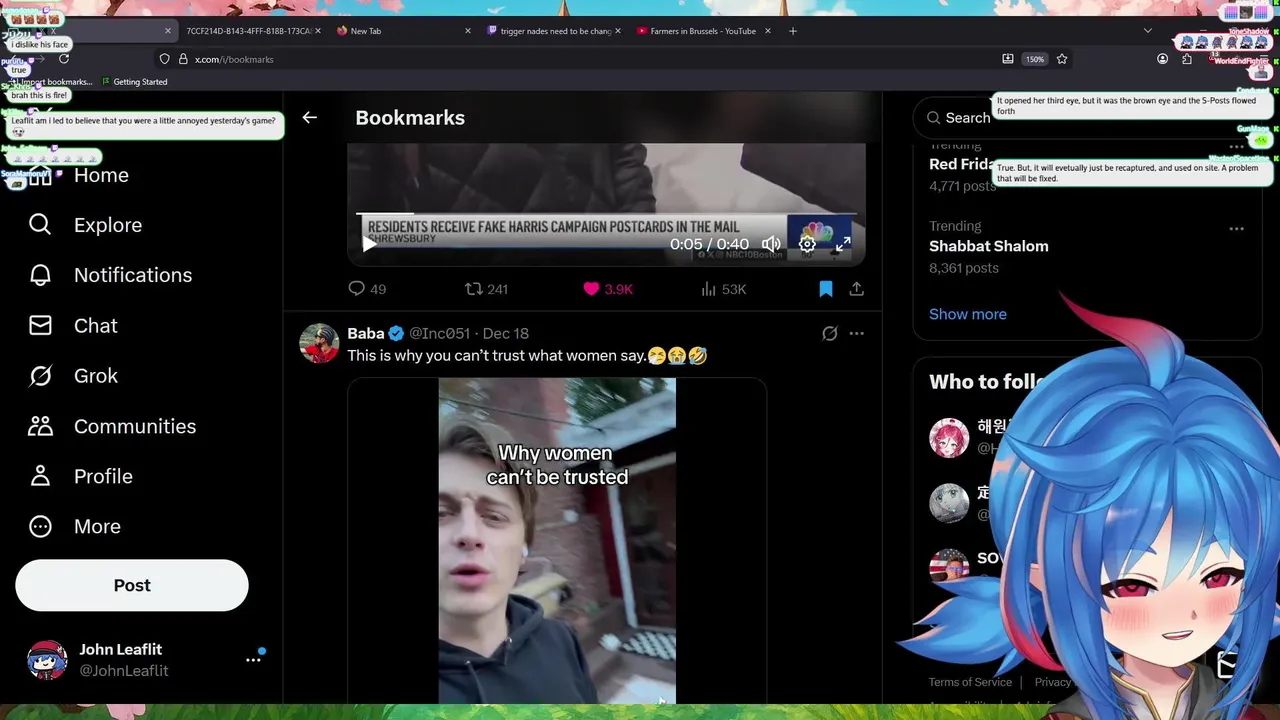Screen dimensions: 1280x720
Task: Bookmark this page with star icon
Action: point(1062,59)
